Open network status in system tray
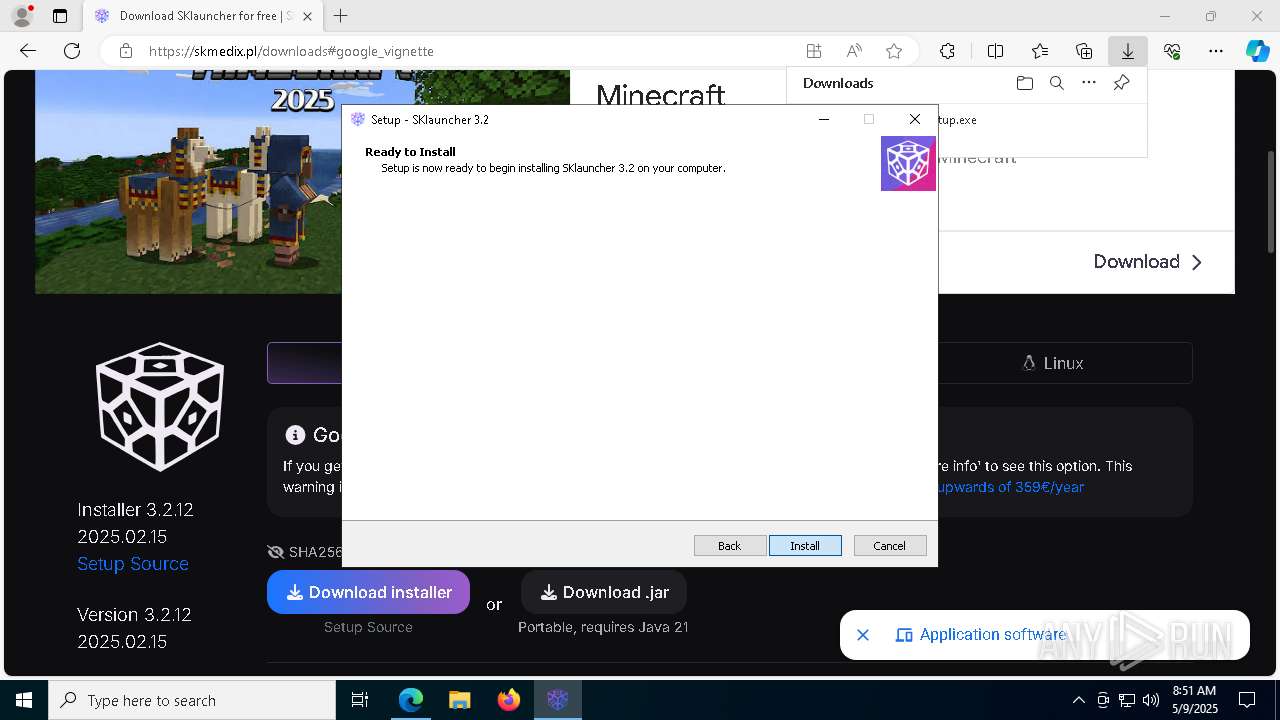Screen dimensions: 1280x720 pyautogui.click(x=1127, y=700)
